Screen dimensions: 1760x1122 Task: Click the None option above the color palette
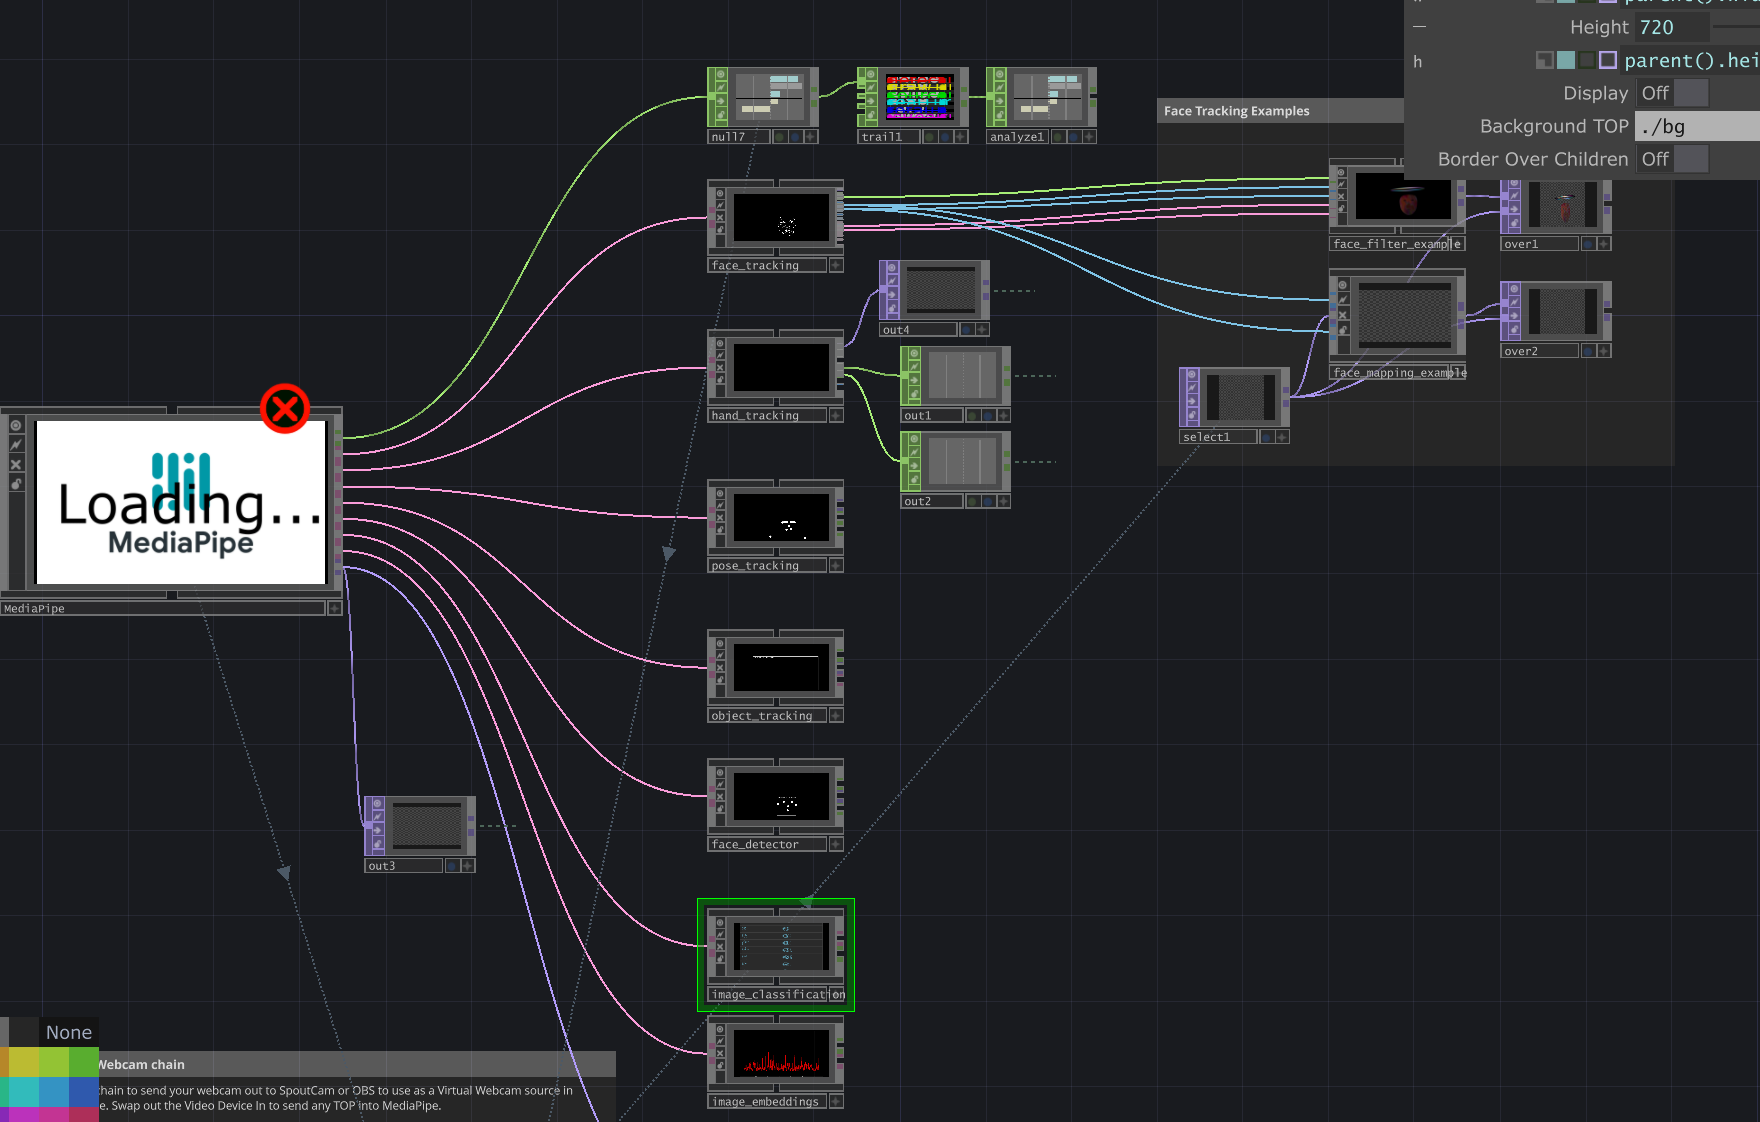click(67, 1032)
